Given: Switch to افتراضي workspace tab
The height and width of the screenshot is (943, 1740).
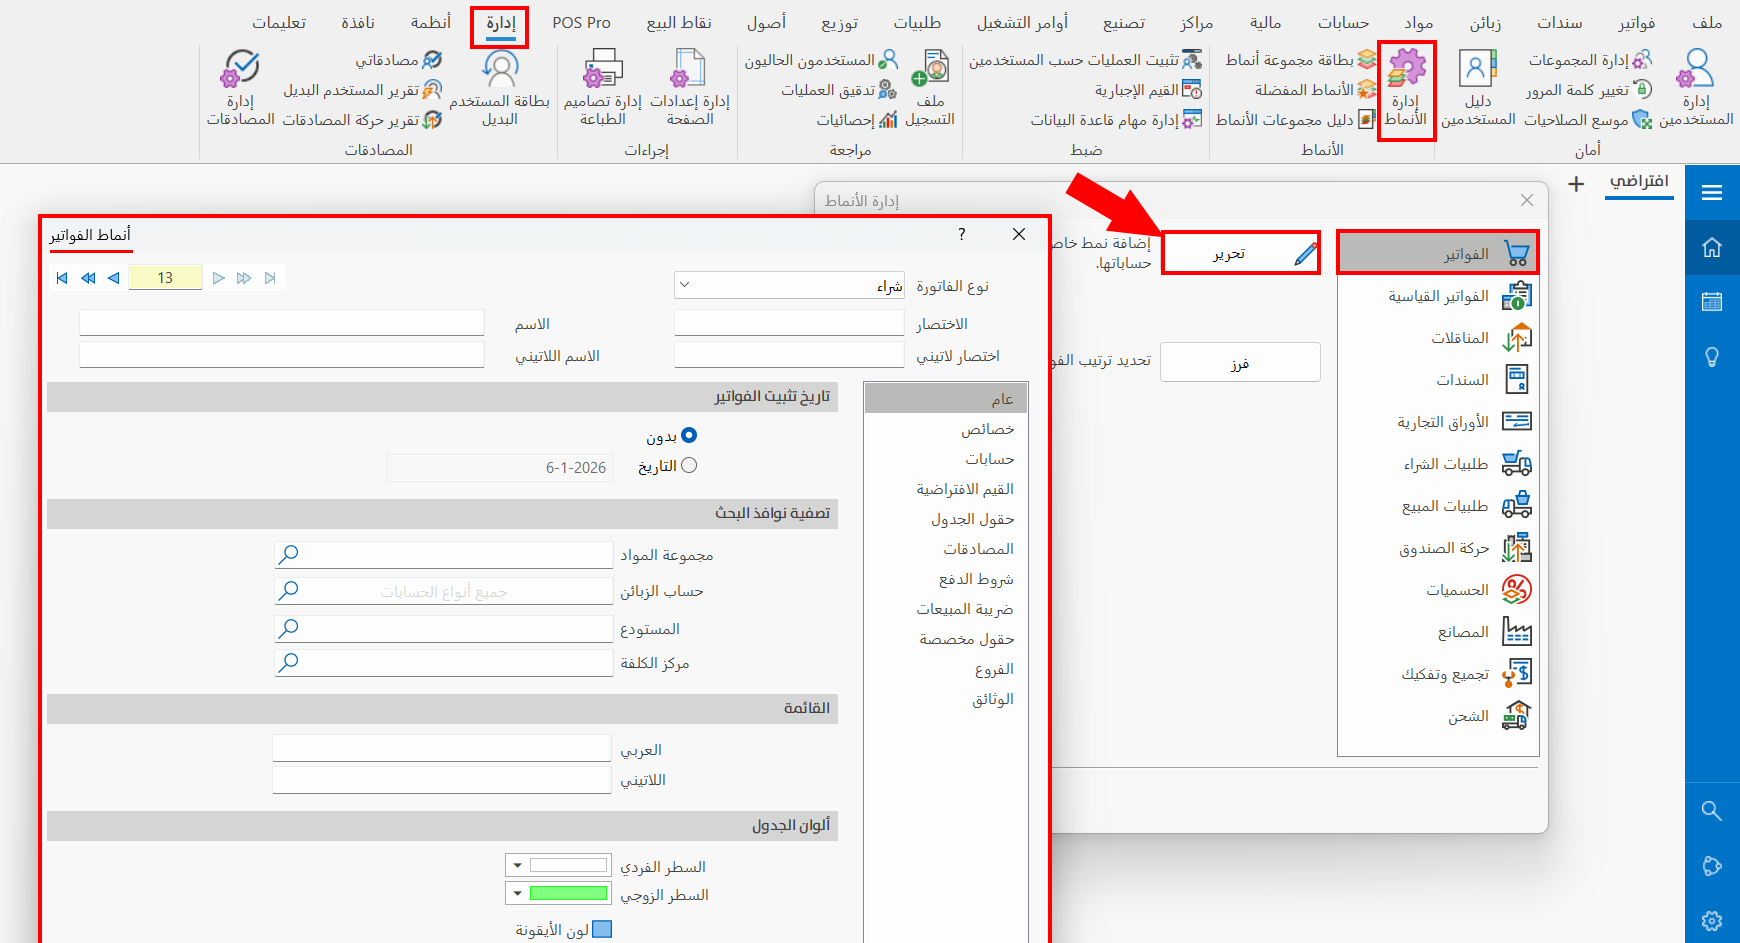Looking at the screenshot, I should click(x=1639, y=181).
